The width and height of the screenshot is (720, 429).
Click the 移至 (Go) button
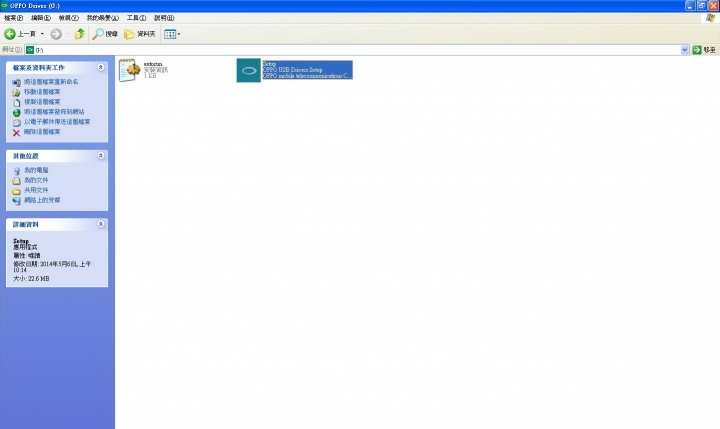(x=704, y=50)
